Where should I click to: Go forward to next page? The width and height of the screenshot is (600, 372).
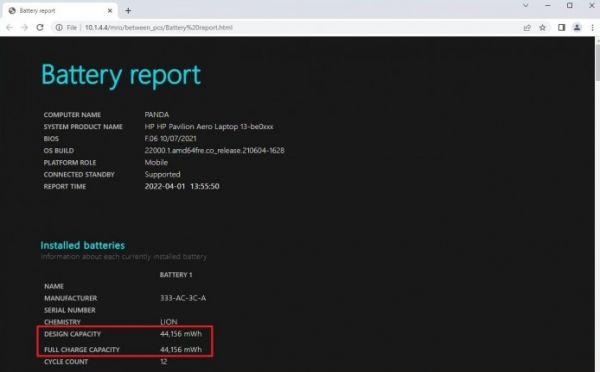coord(24,28)
